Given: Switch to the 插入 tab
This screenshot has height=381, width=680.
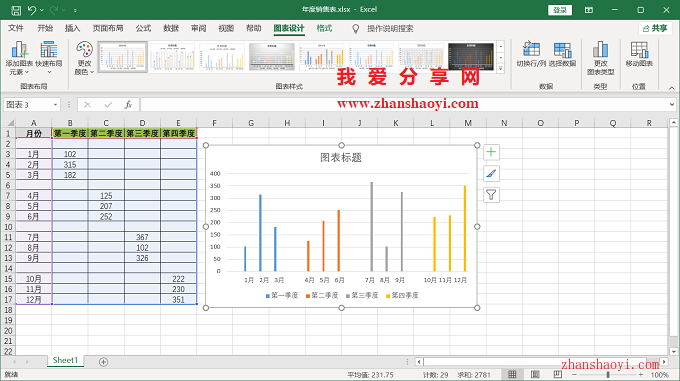Looking at the screenshot, I should coord(72,28).
